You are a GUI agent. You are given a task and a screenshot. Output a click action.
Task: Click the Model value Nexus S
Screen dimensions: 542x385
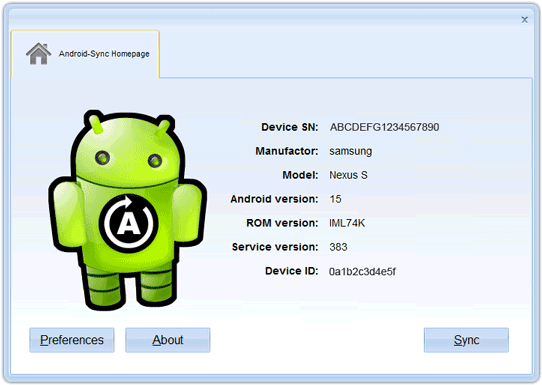348,175
